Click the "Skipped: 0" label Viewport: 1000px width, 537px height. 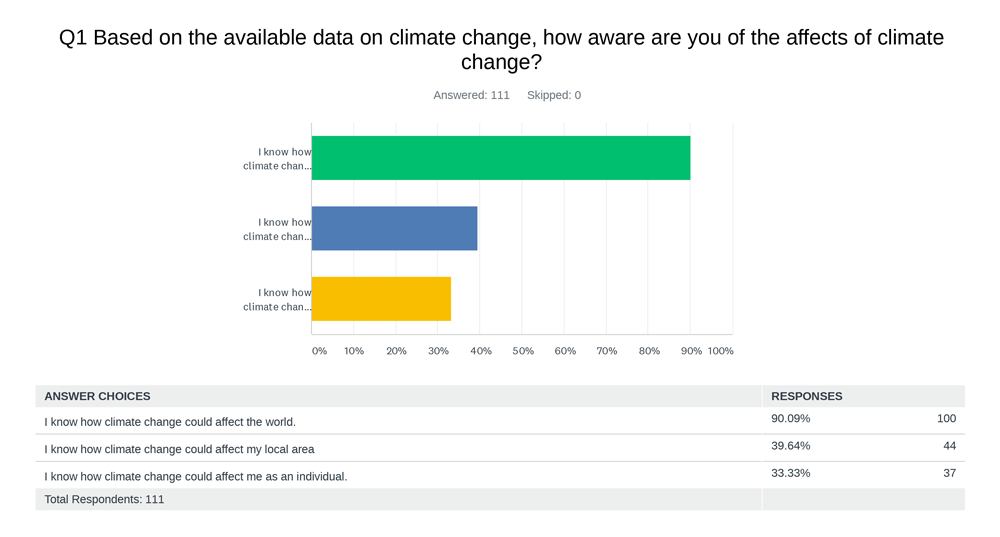click(553, 95)
